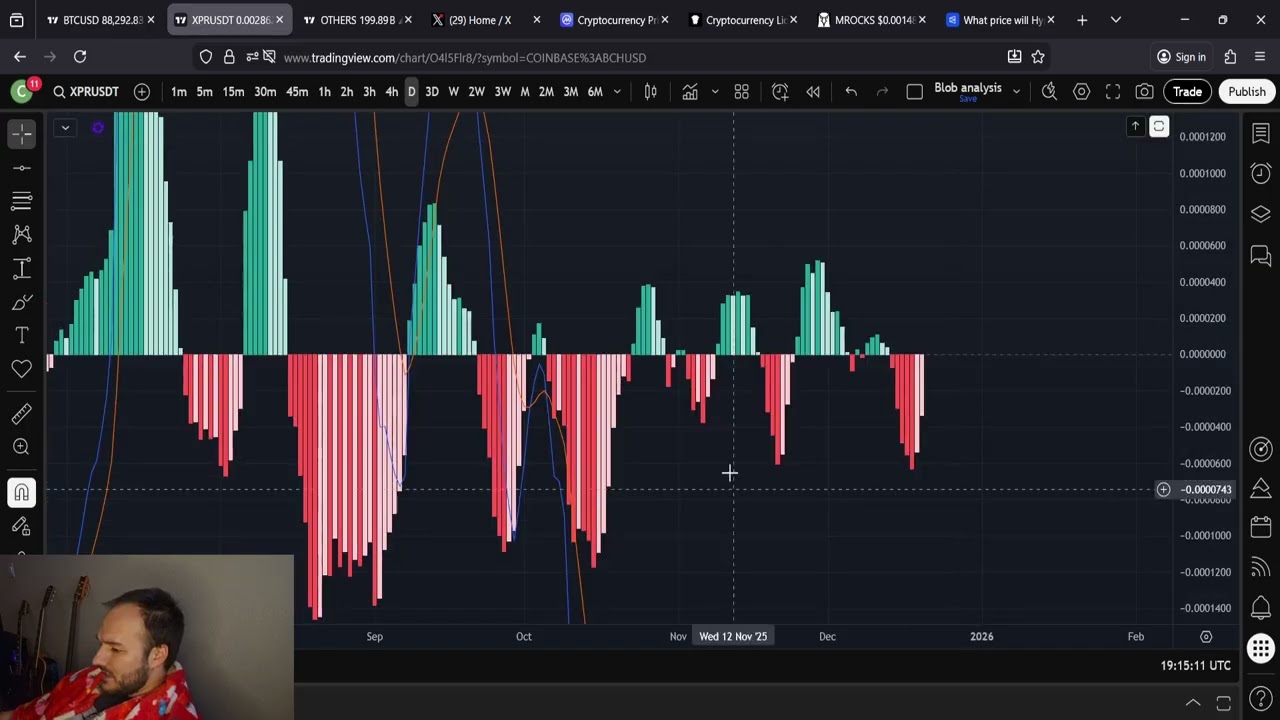Open the patterns drawing tool
This screenshot has height=720, width=1280.
(x=22, y=235)
